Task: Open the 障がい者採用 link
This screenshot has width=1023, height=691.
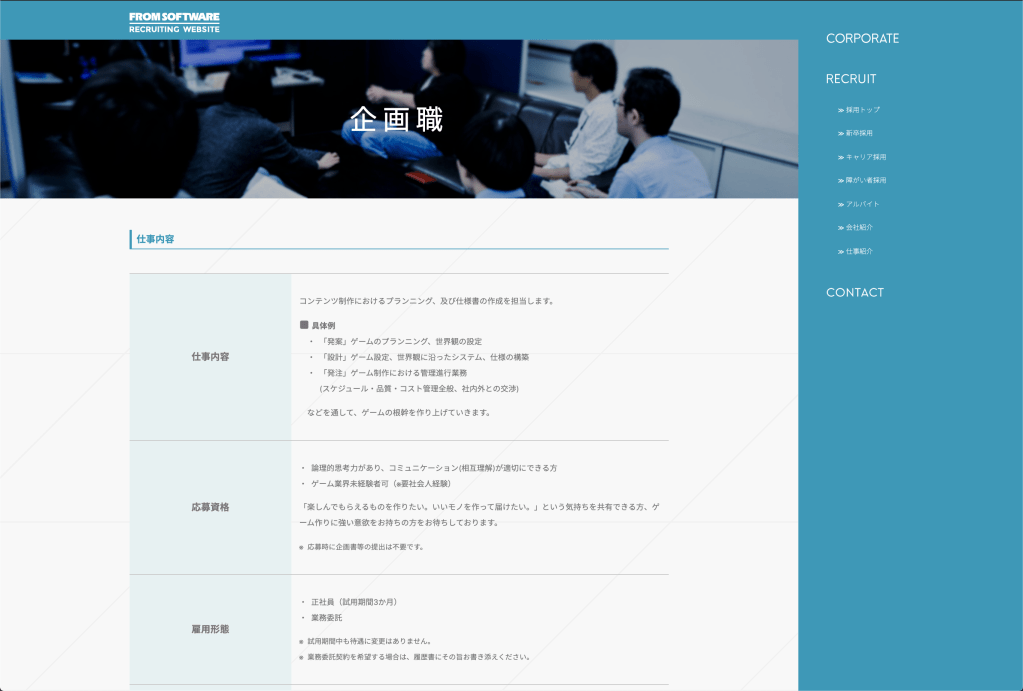Action: pyautogui.click(x=862, y=180)
